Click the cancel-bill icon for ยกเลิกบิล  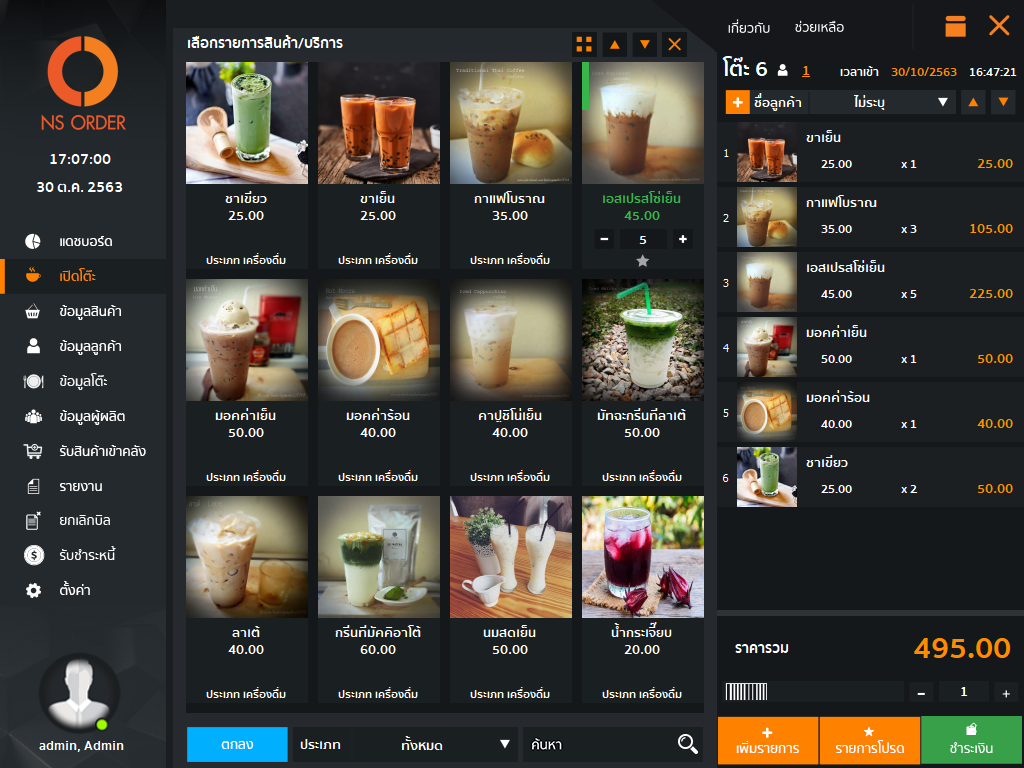(33, 520)
